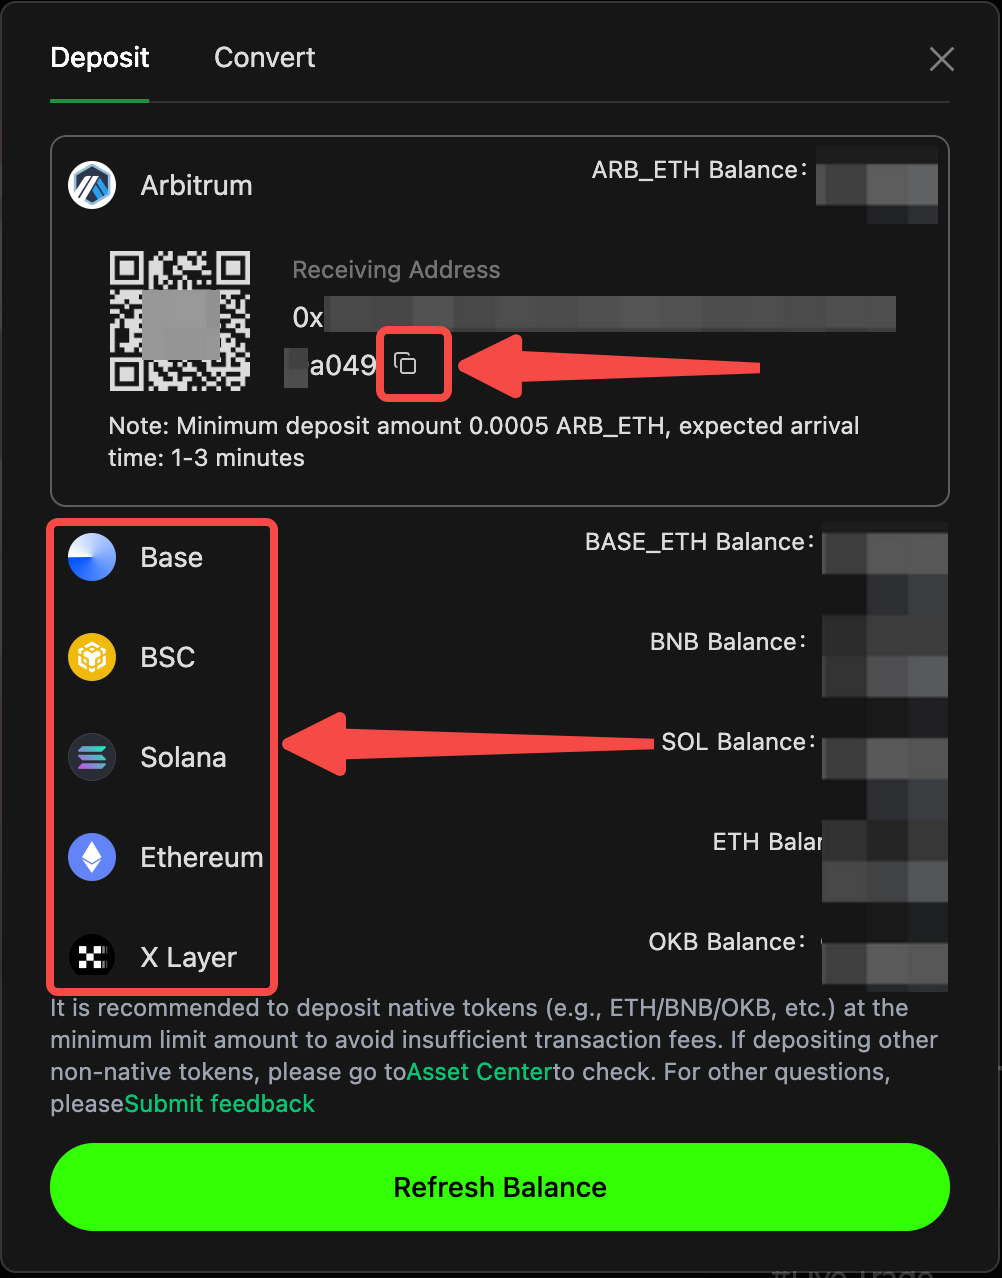Click the Arbitrum network logo
Image resolution: width=1002 pixels, height=1278 pixels.
pyautogui.click(x=92, y=185)
